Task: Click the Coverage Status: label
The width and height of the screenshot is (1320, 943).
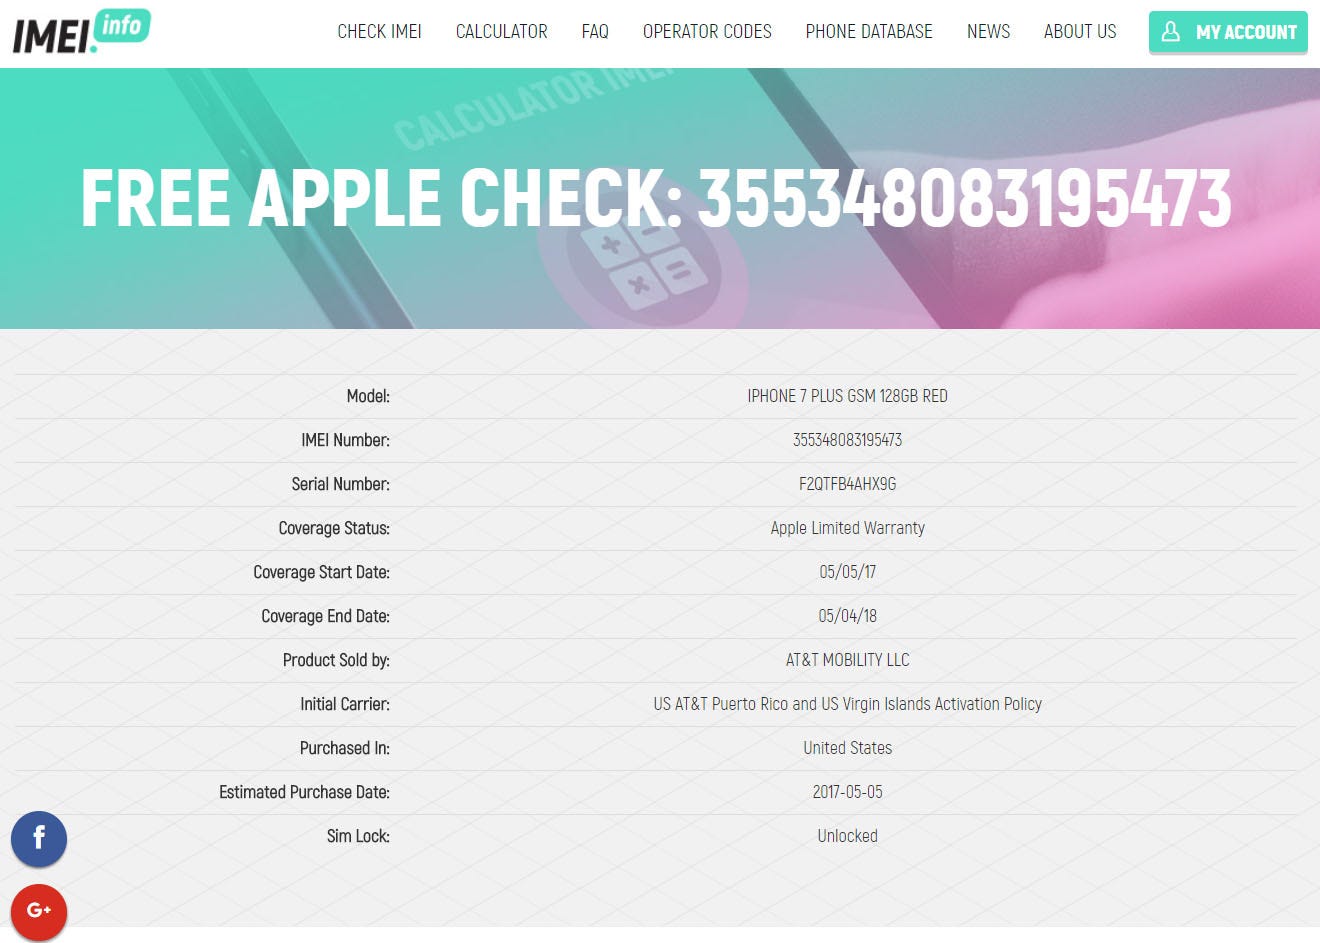Action: click(x=334, y=528)
